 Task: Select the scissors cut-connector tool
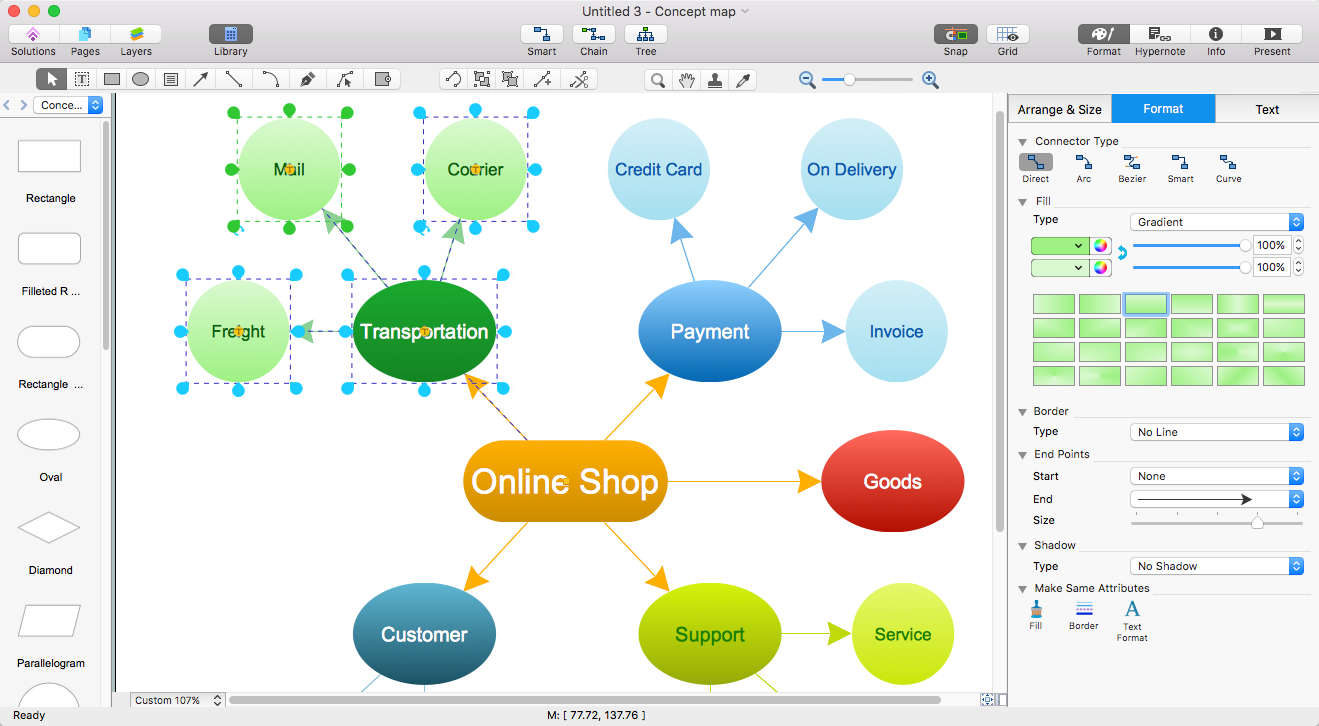tap(579, 79)
